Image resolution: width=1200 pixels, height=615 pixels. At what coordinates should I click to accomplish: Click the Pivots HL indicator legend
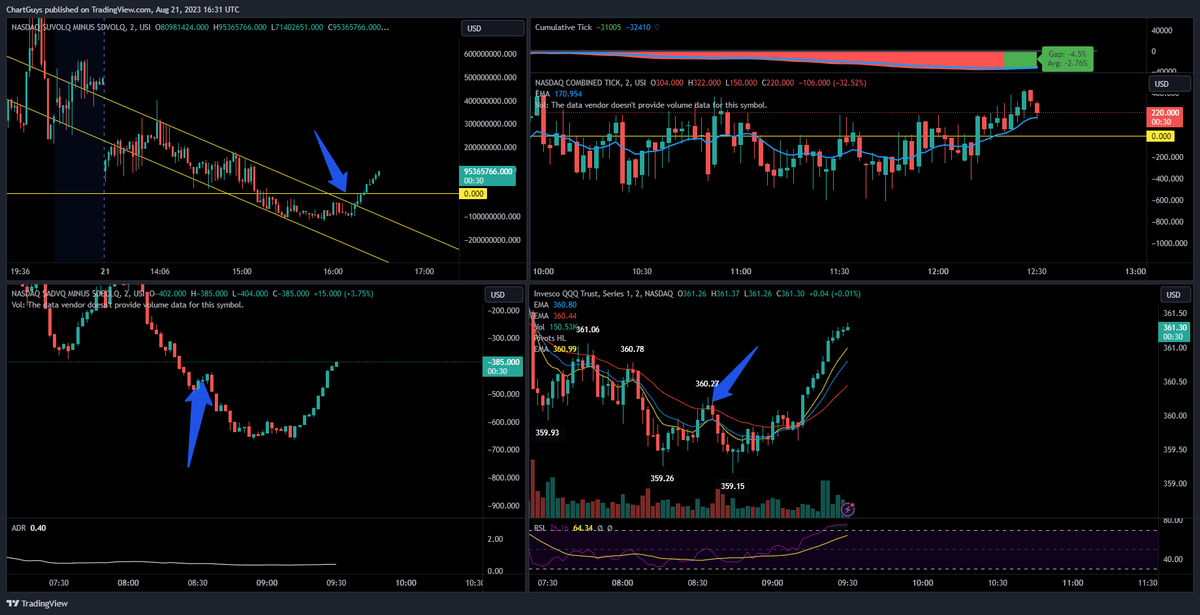pyautogui.click(x=552, y=337)
